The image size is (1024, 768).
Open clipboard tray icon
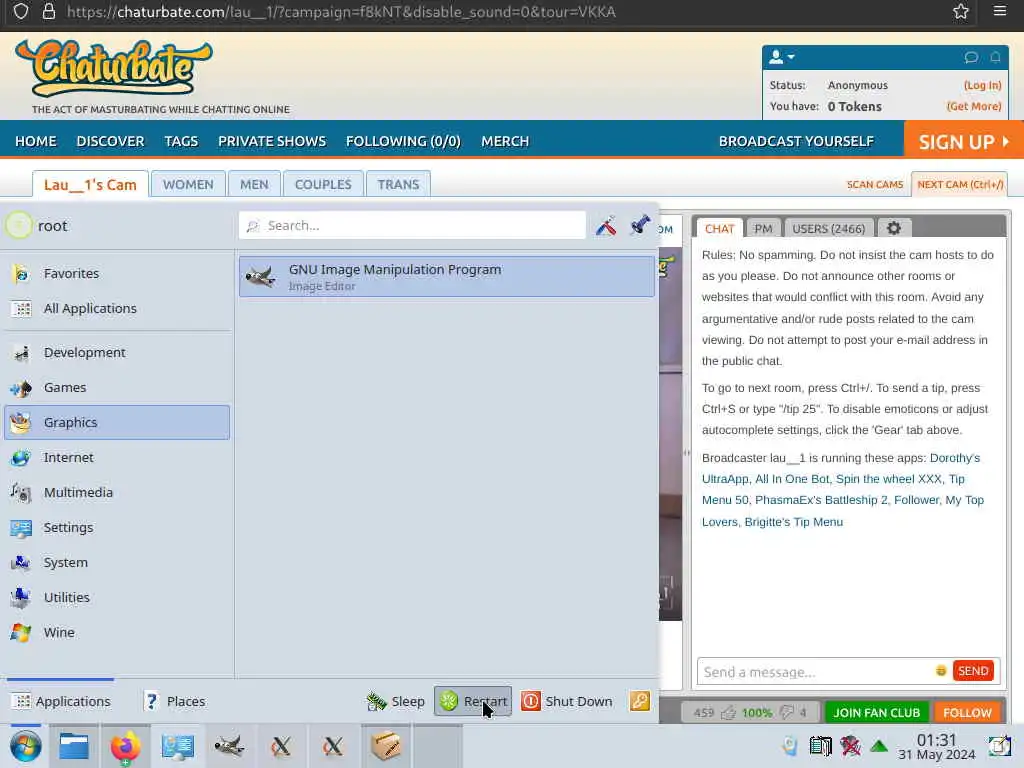pyautogui.click(x=820, y=746)
